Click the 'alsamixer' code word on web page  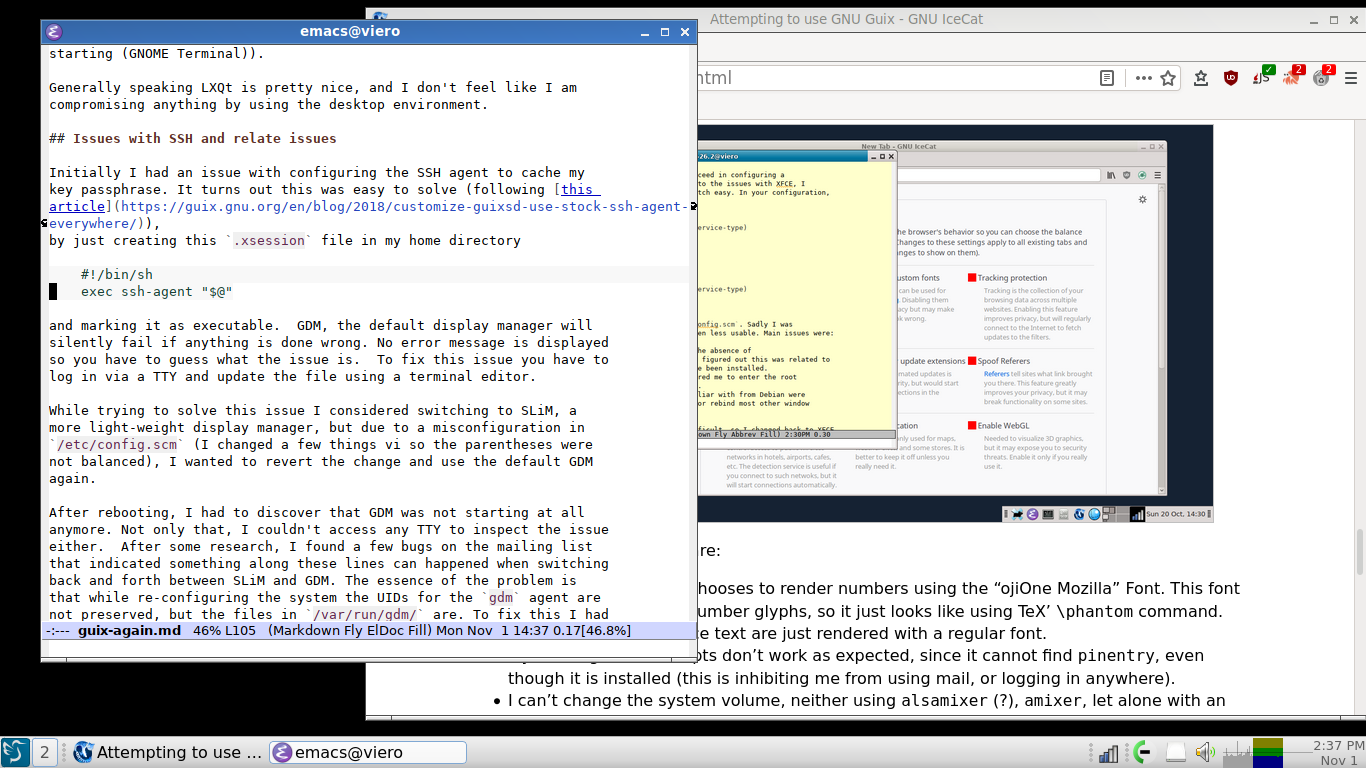click(945, 701)
